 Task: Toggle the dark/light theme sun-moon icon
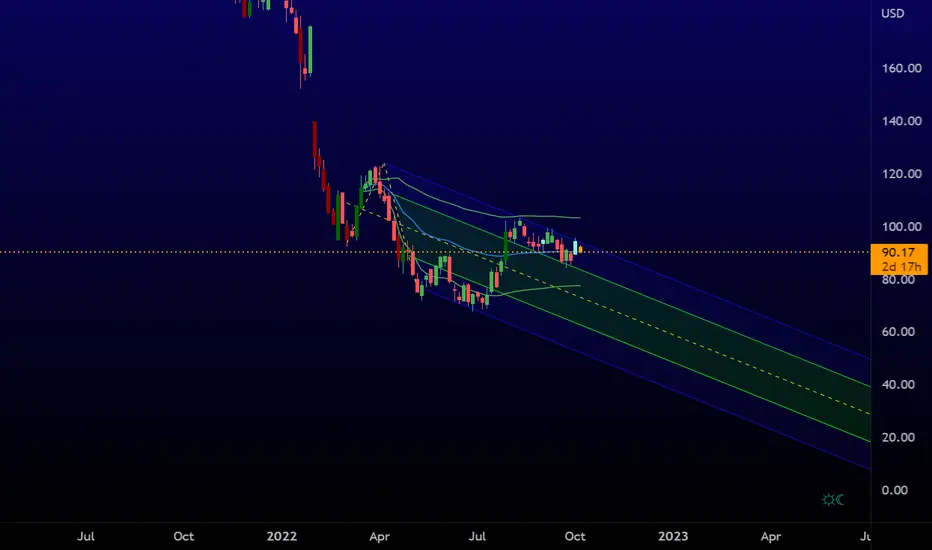[x=833, y=499]
